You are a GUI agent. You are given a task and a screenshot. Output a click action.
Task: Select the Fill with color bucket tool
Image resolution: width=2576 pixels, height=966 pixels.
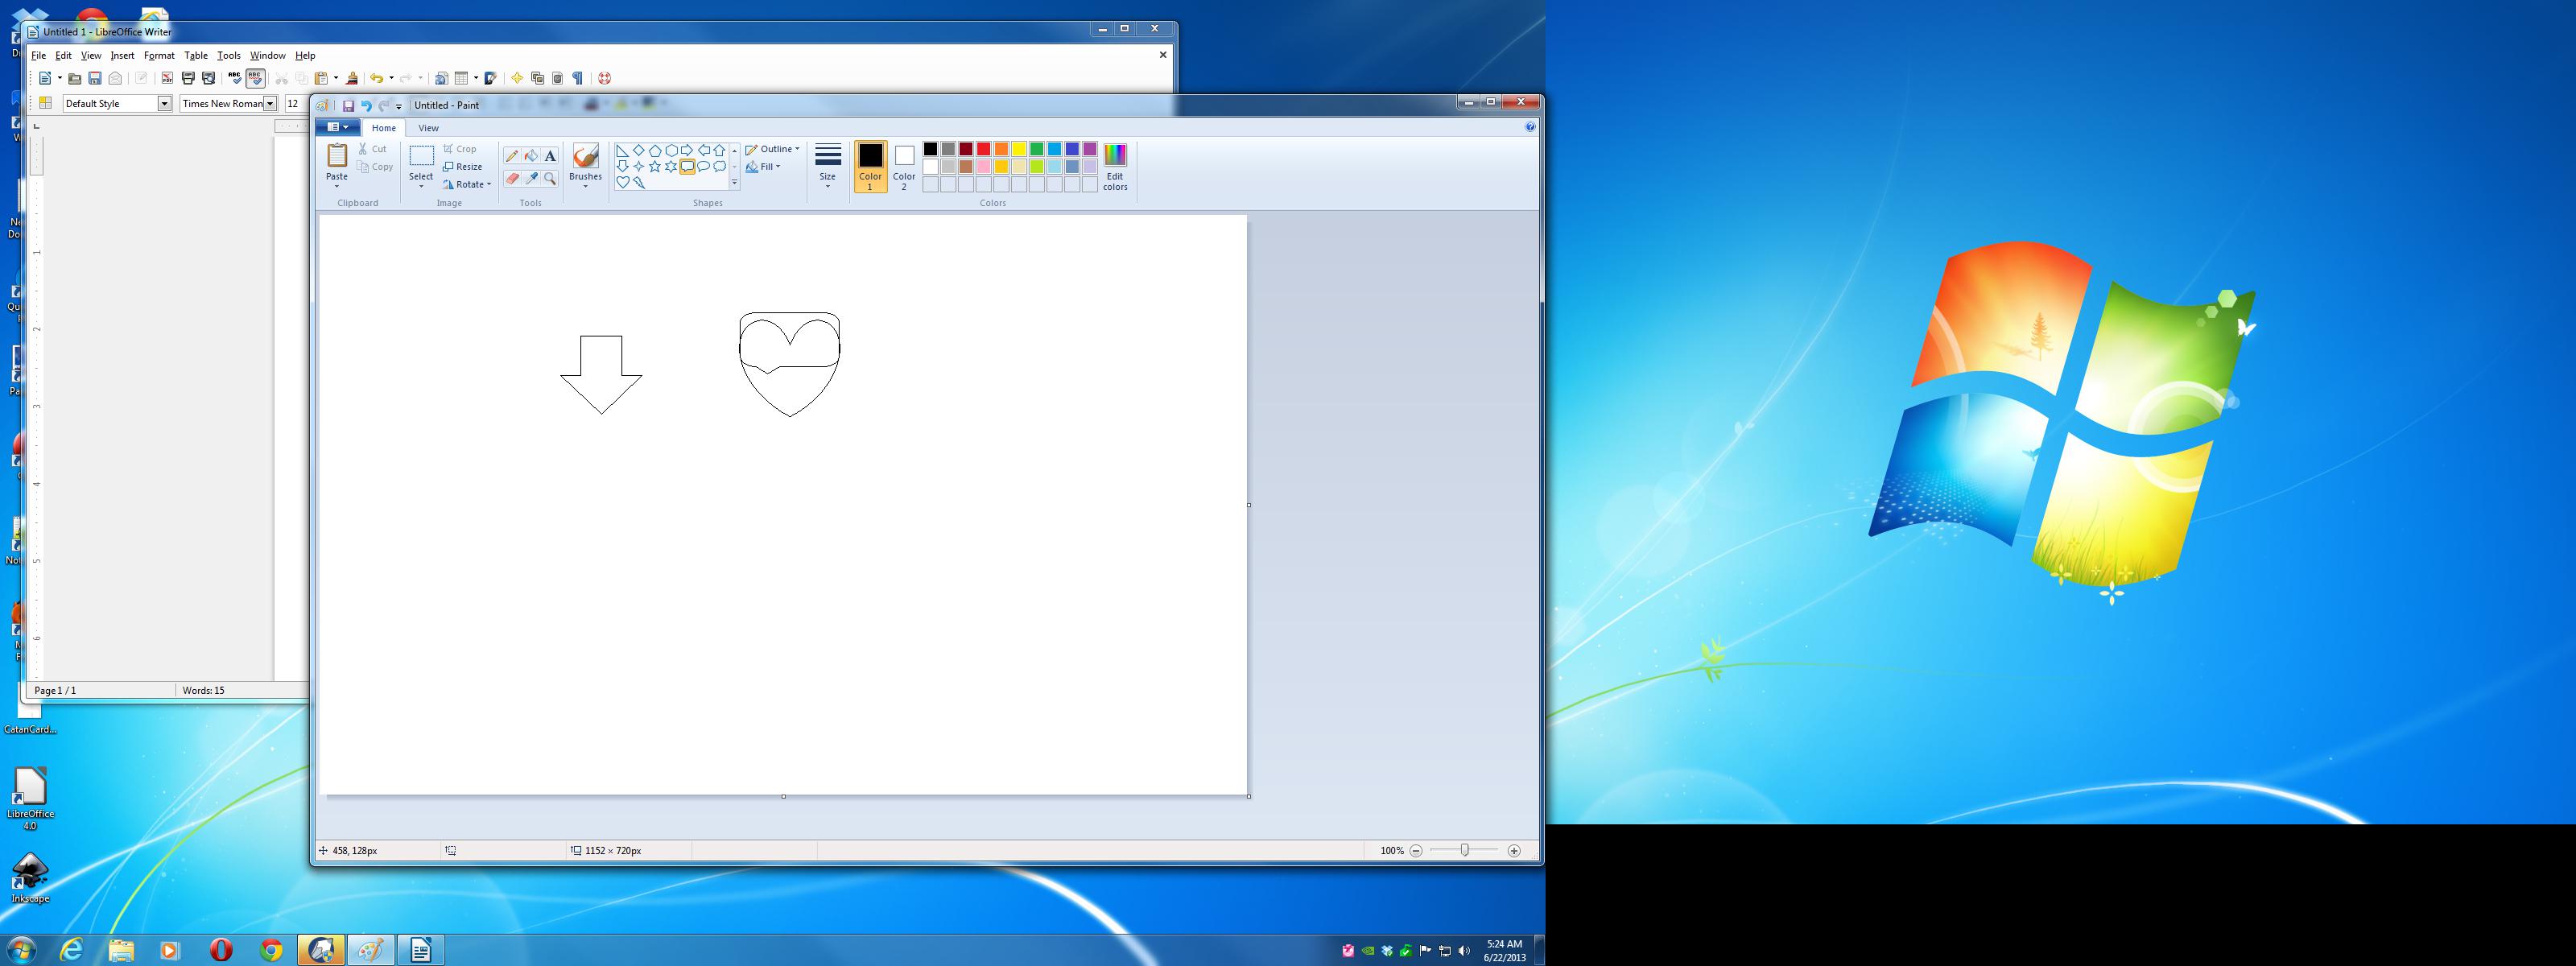(531, 156)
